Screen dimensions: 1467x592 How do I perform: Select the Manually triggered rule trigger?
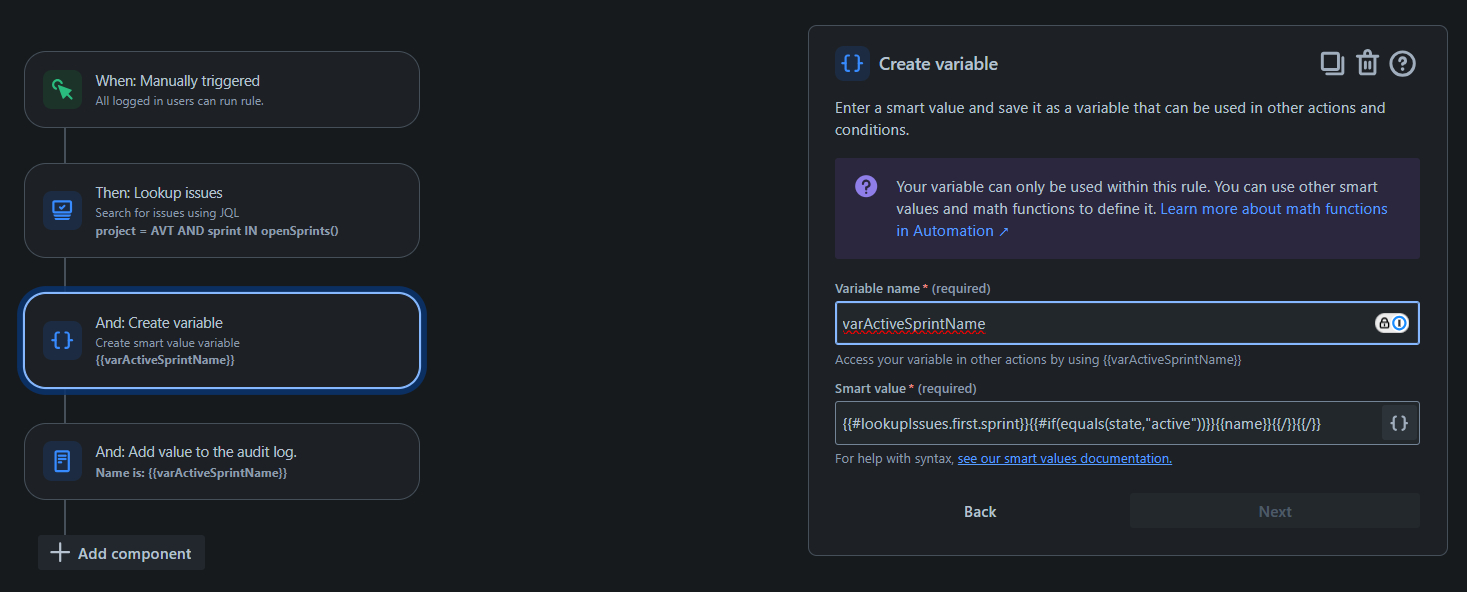click(x=222, y=89)
